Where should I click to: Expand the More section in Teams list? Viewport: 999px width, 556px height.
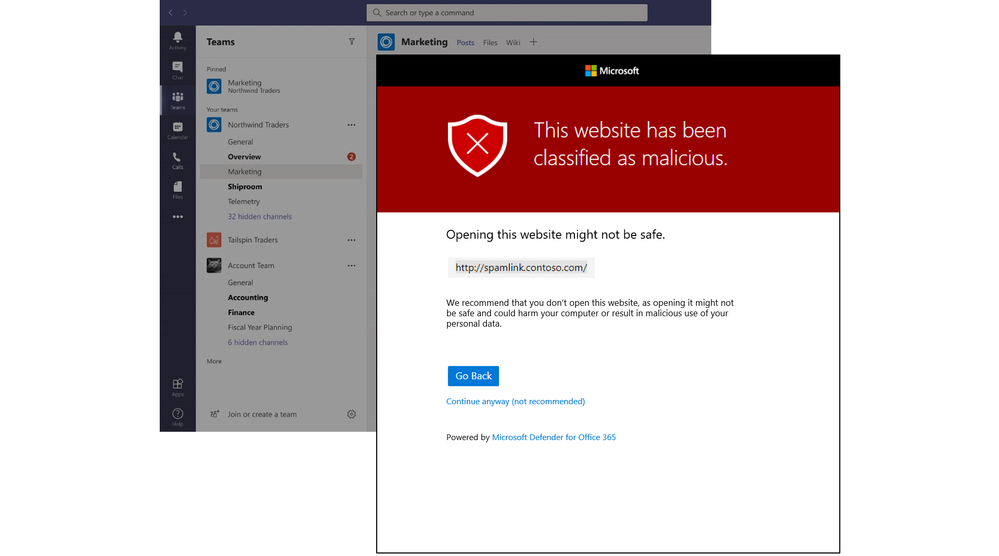point(214,361)
